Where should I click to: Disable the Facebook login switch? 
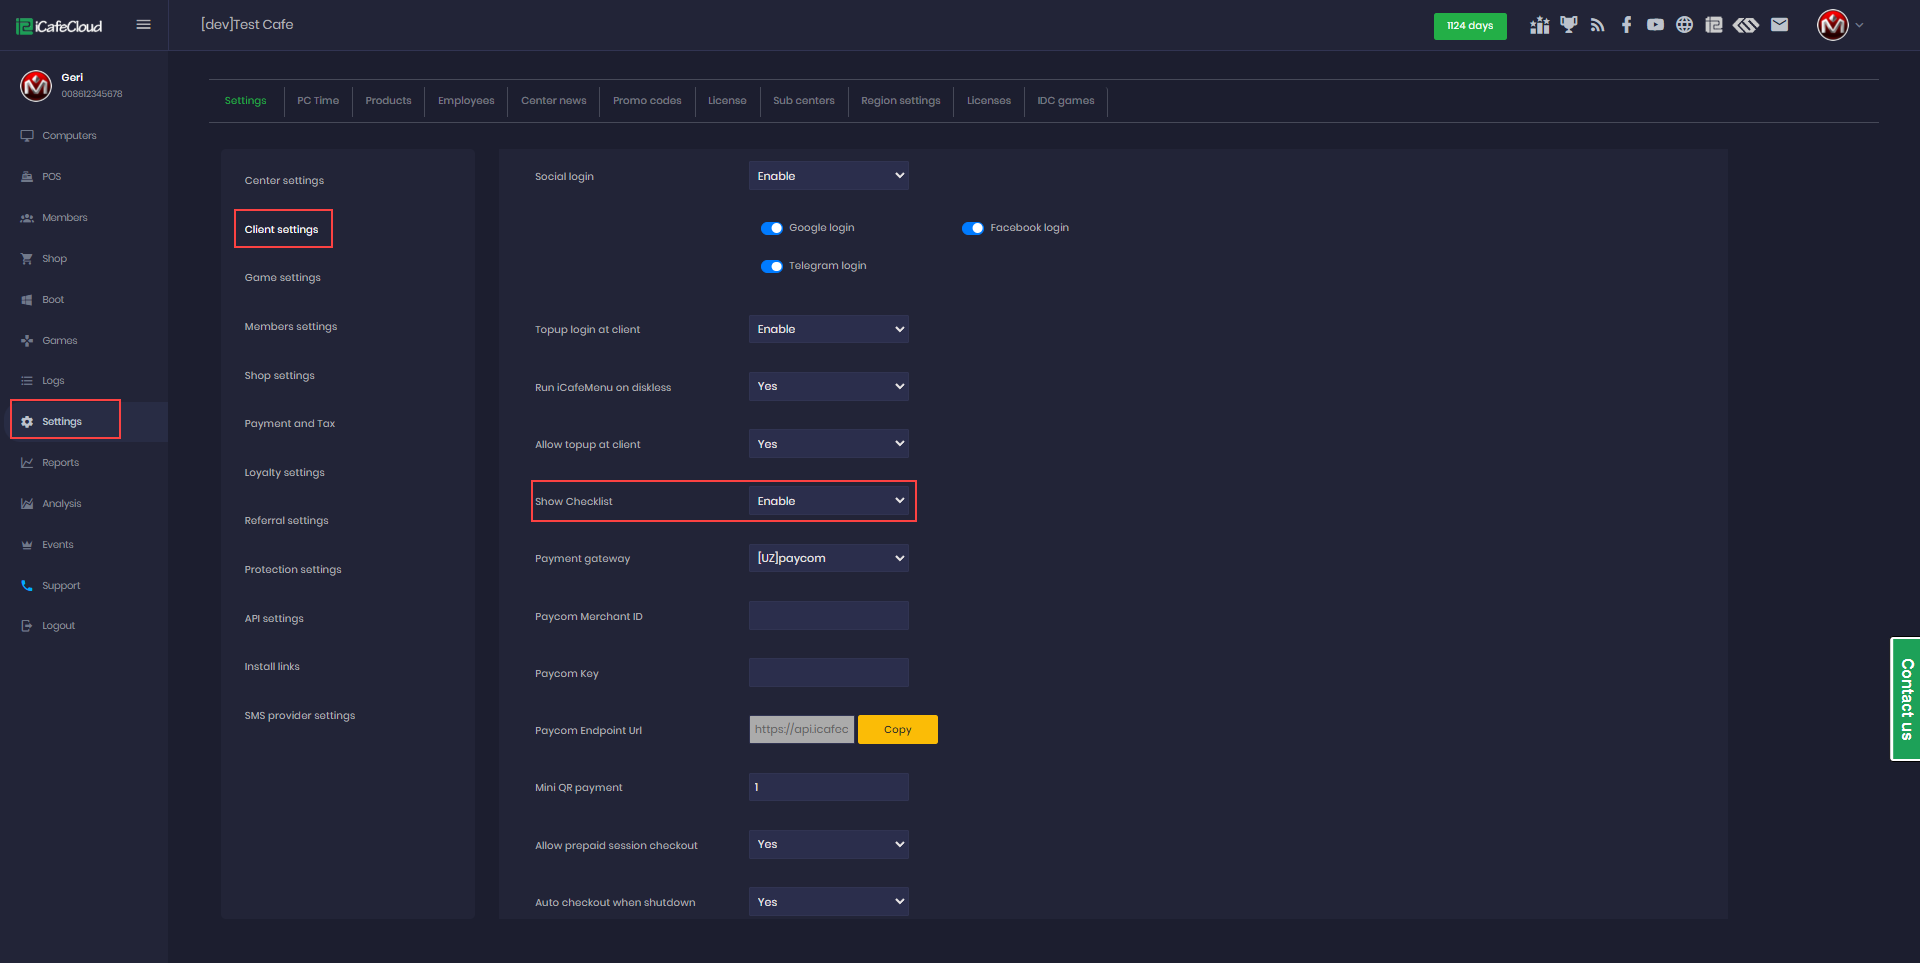coord(972,228)
